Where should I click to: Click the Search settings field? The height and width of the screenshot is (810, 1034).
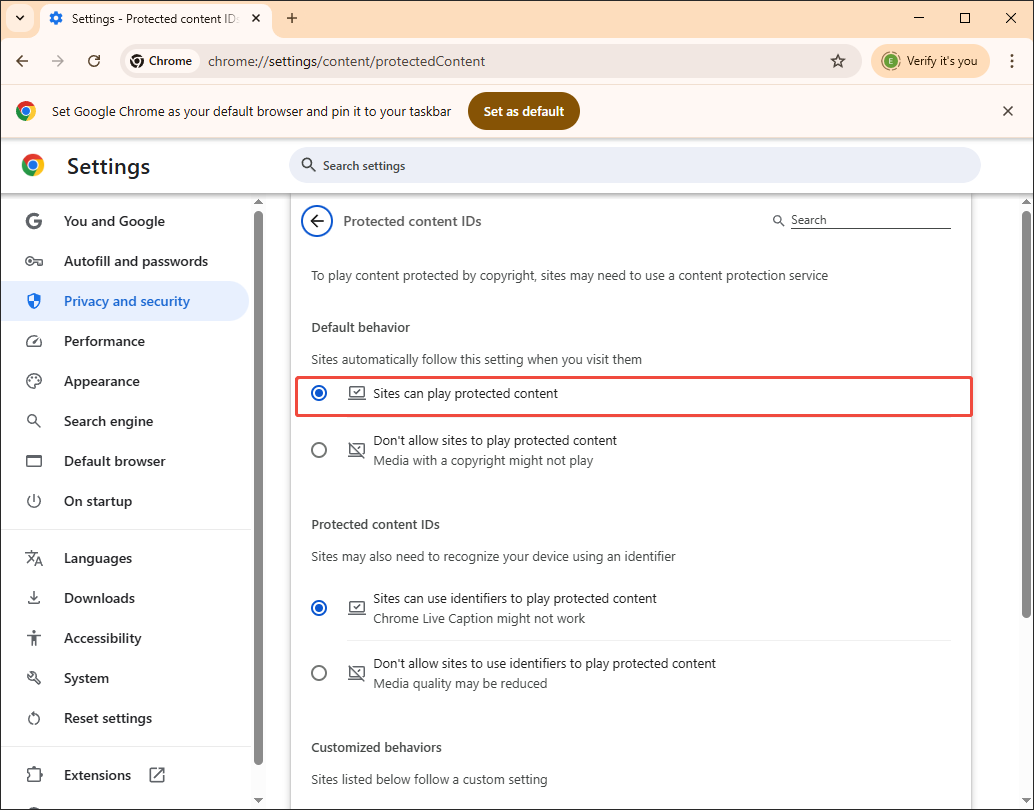click(x=636, y=165)
